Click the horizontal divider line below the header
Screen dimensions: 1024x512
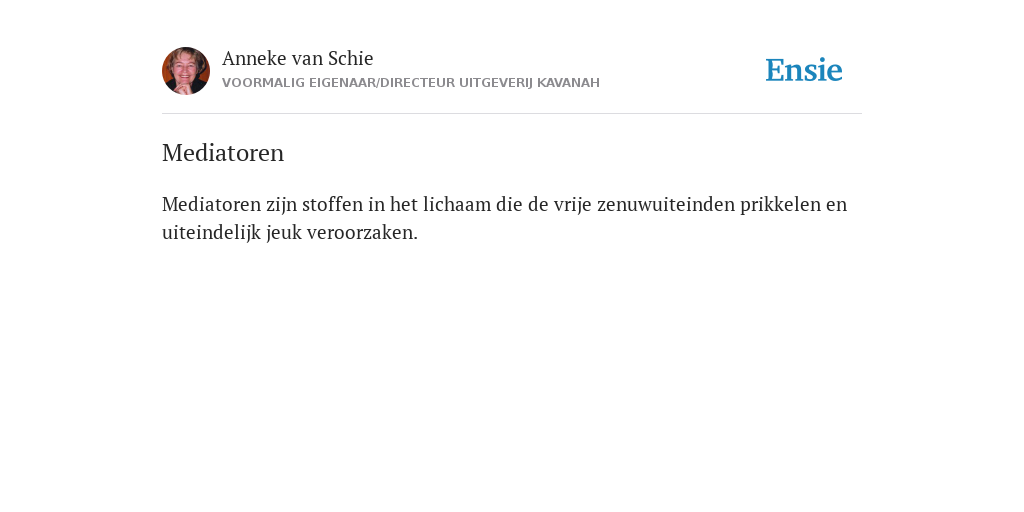pyautogui.click(x=512, y=114)
